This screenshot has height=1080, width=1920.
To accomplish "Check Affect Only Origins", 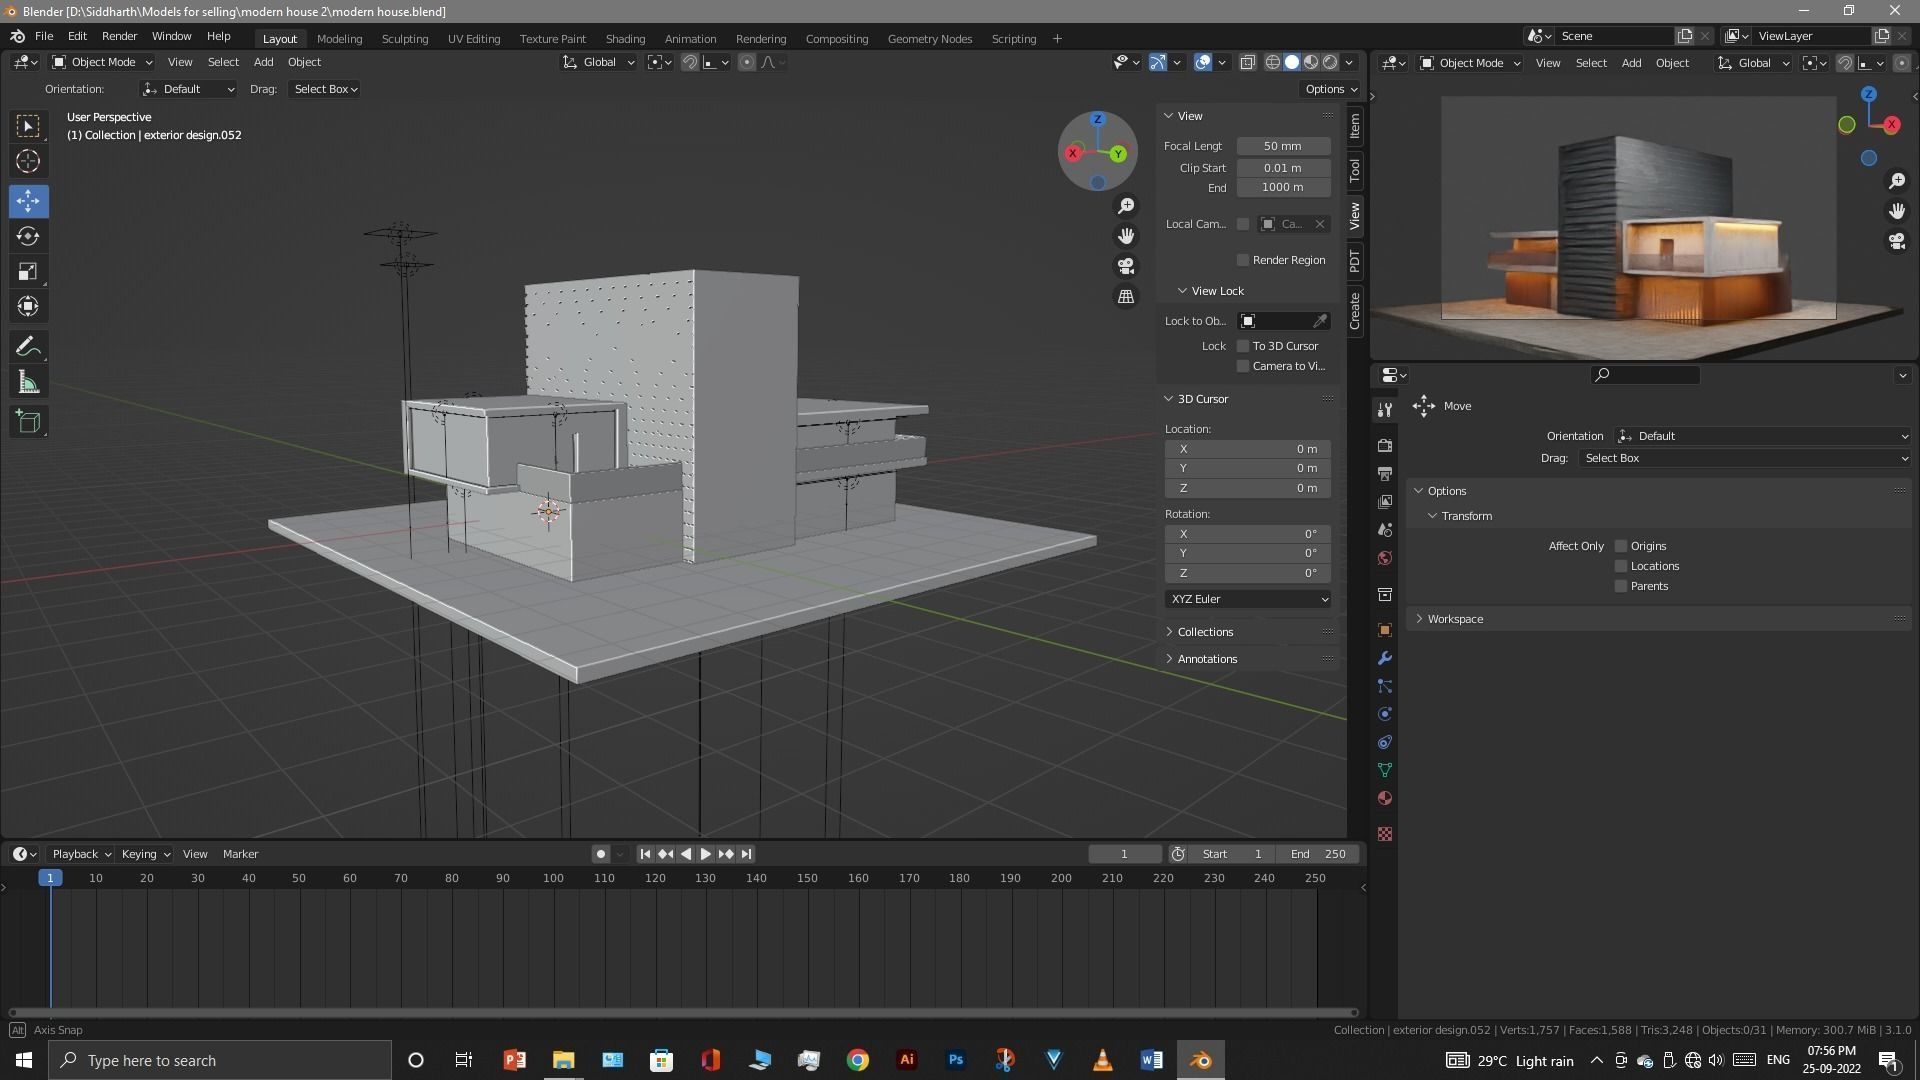I will 1621,546.
